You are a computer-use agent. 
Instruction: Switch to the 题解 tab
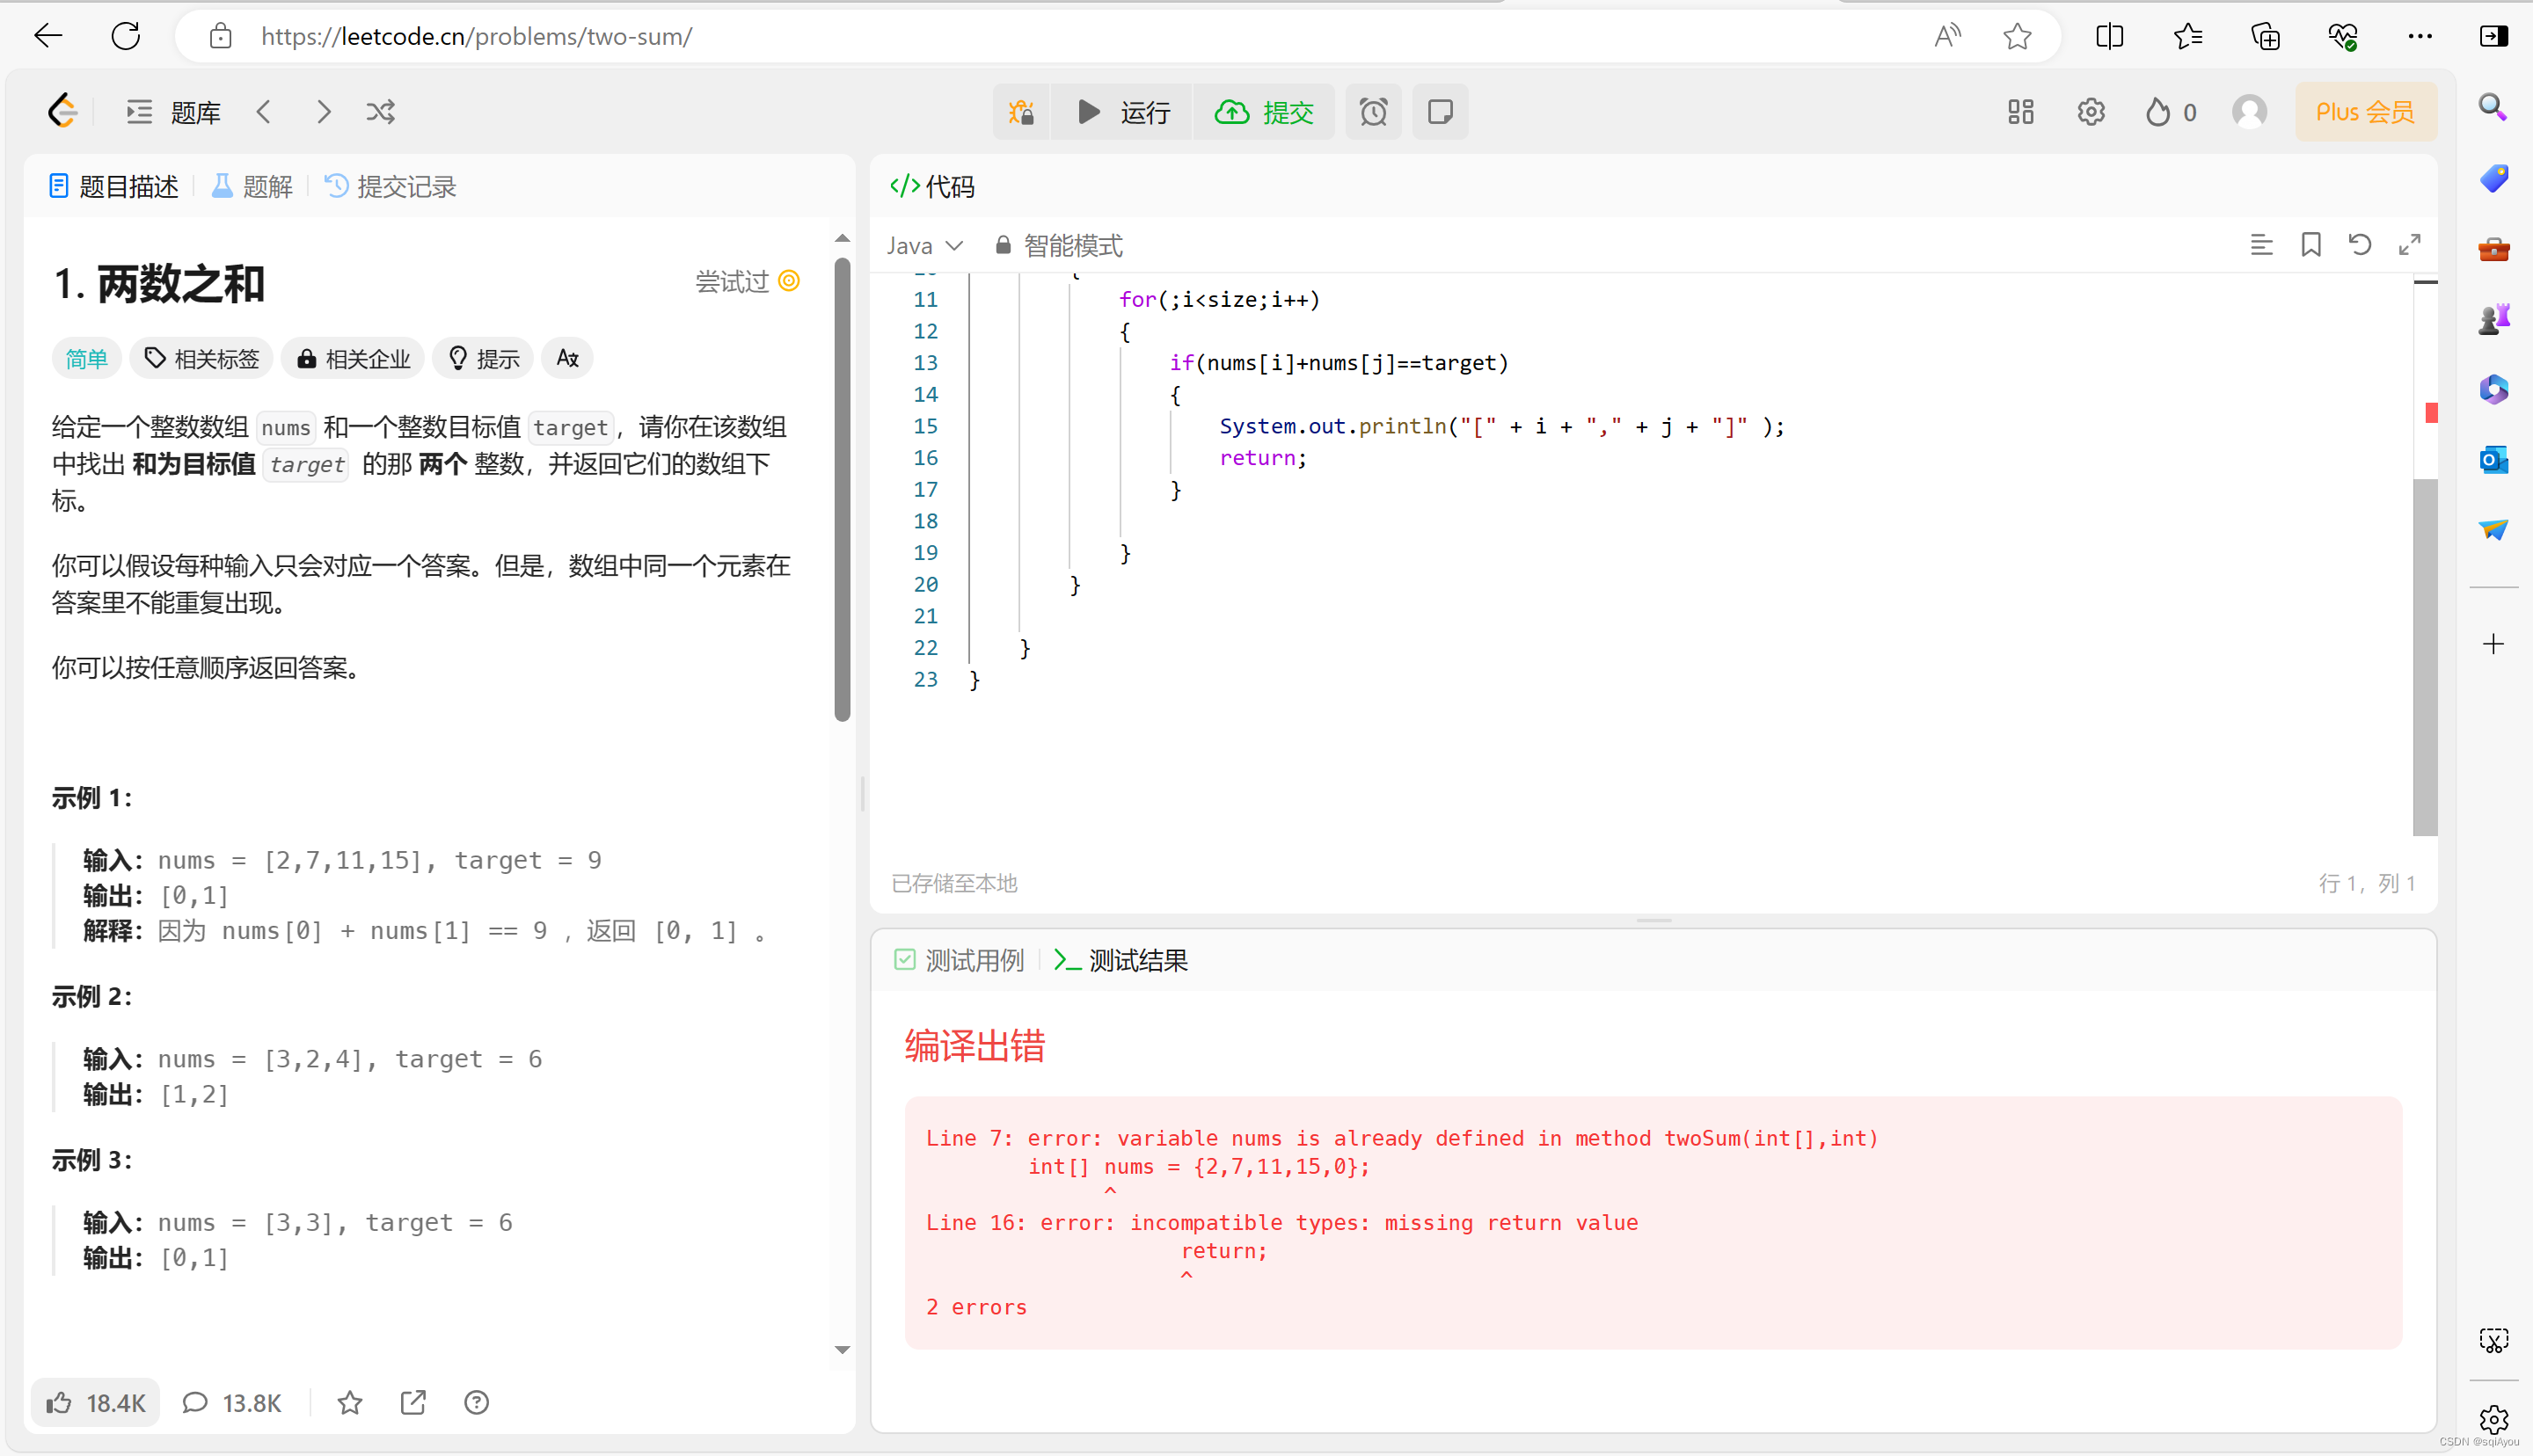pyautogui.click(x=252, y=187)
